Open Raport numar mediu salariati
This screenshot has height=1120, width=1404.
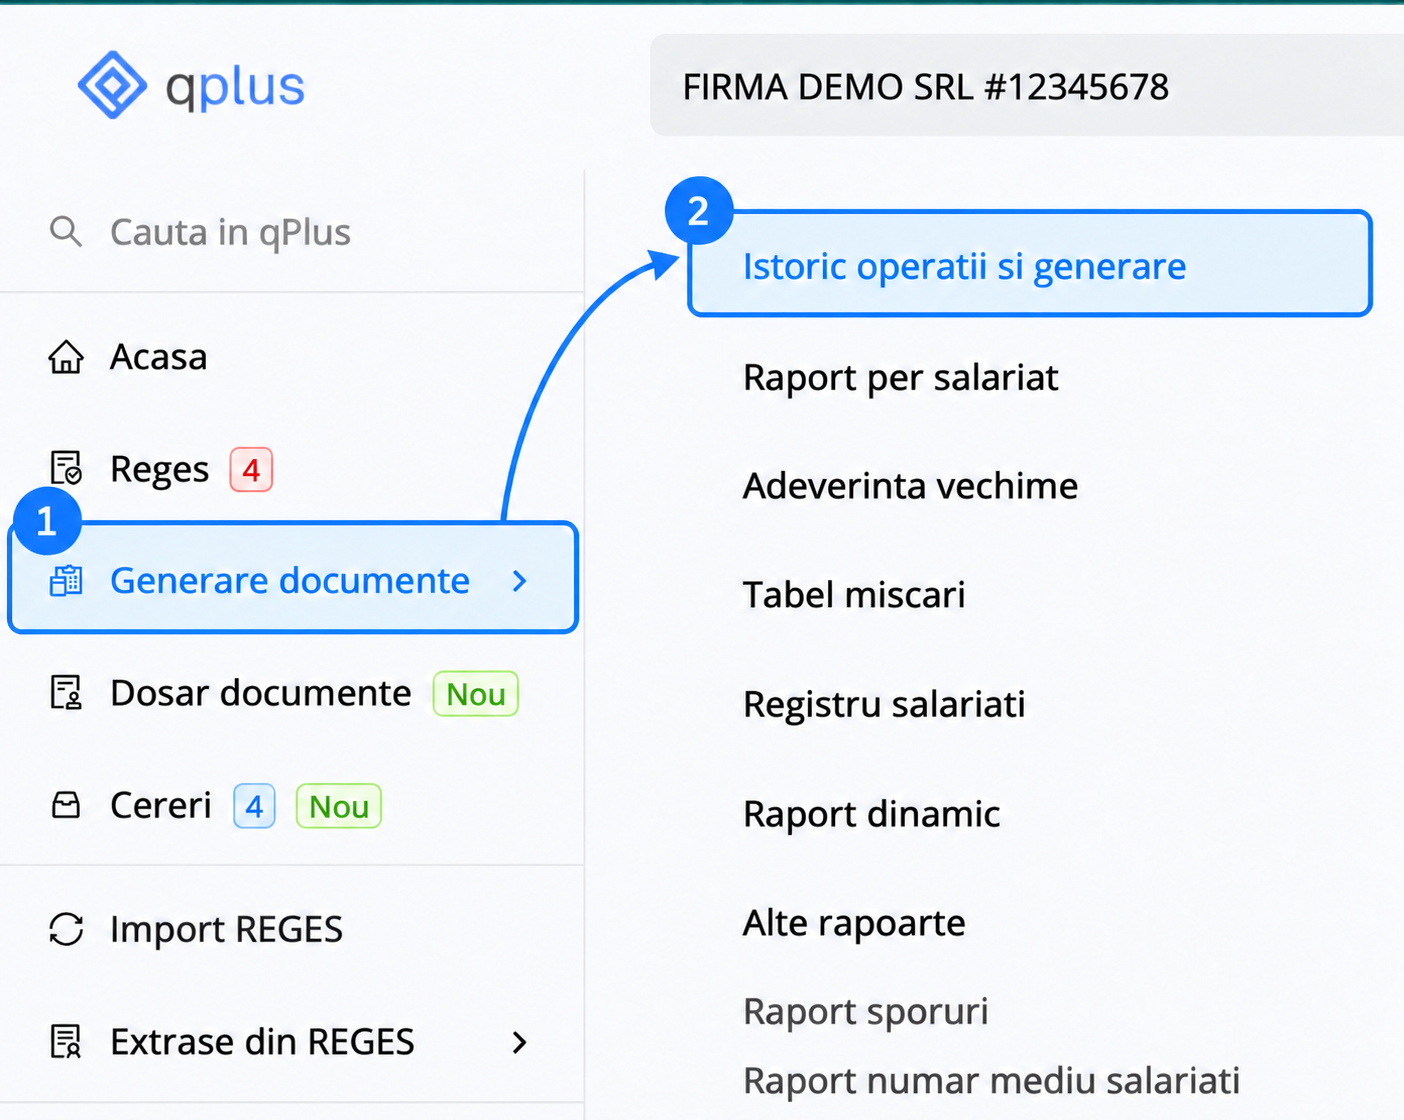click(991, 1081)
